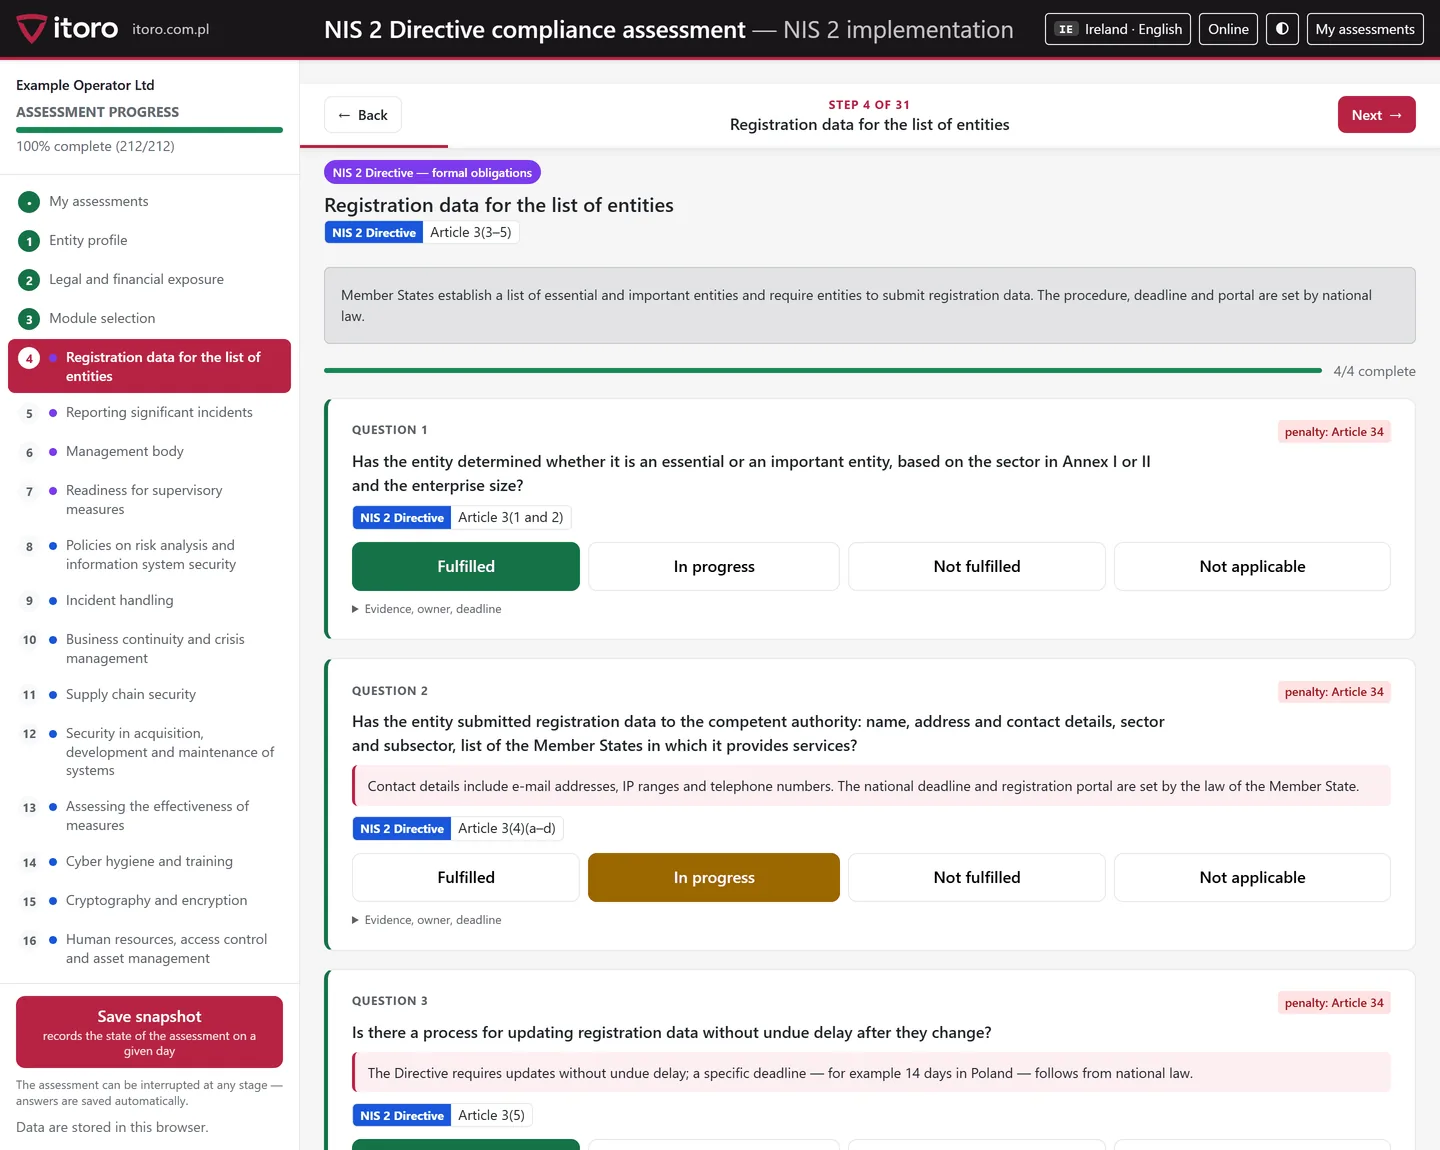Screen dimensions: 1440x1150
Task: Open Policies on risk analysis step
Action: click(149, 554)
